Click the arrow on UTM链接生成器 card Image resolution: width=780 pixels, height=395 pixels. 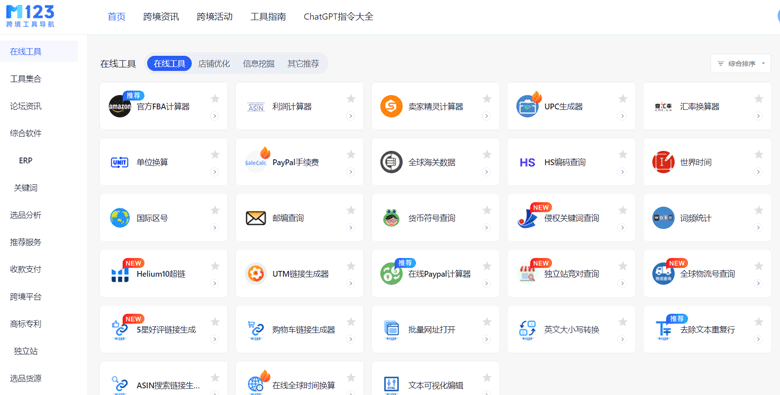point(350,283)
